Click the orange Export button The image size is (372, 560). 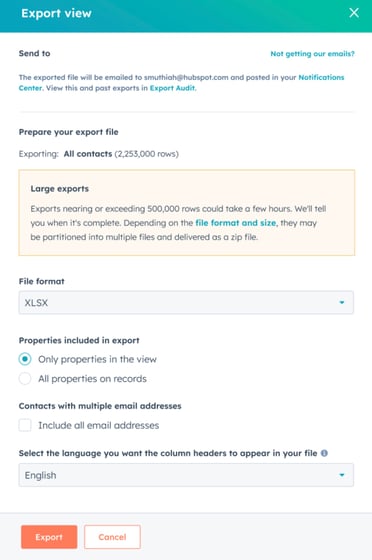pos(49,537)
